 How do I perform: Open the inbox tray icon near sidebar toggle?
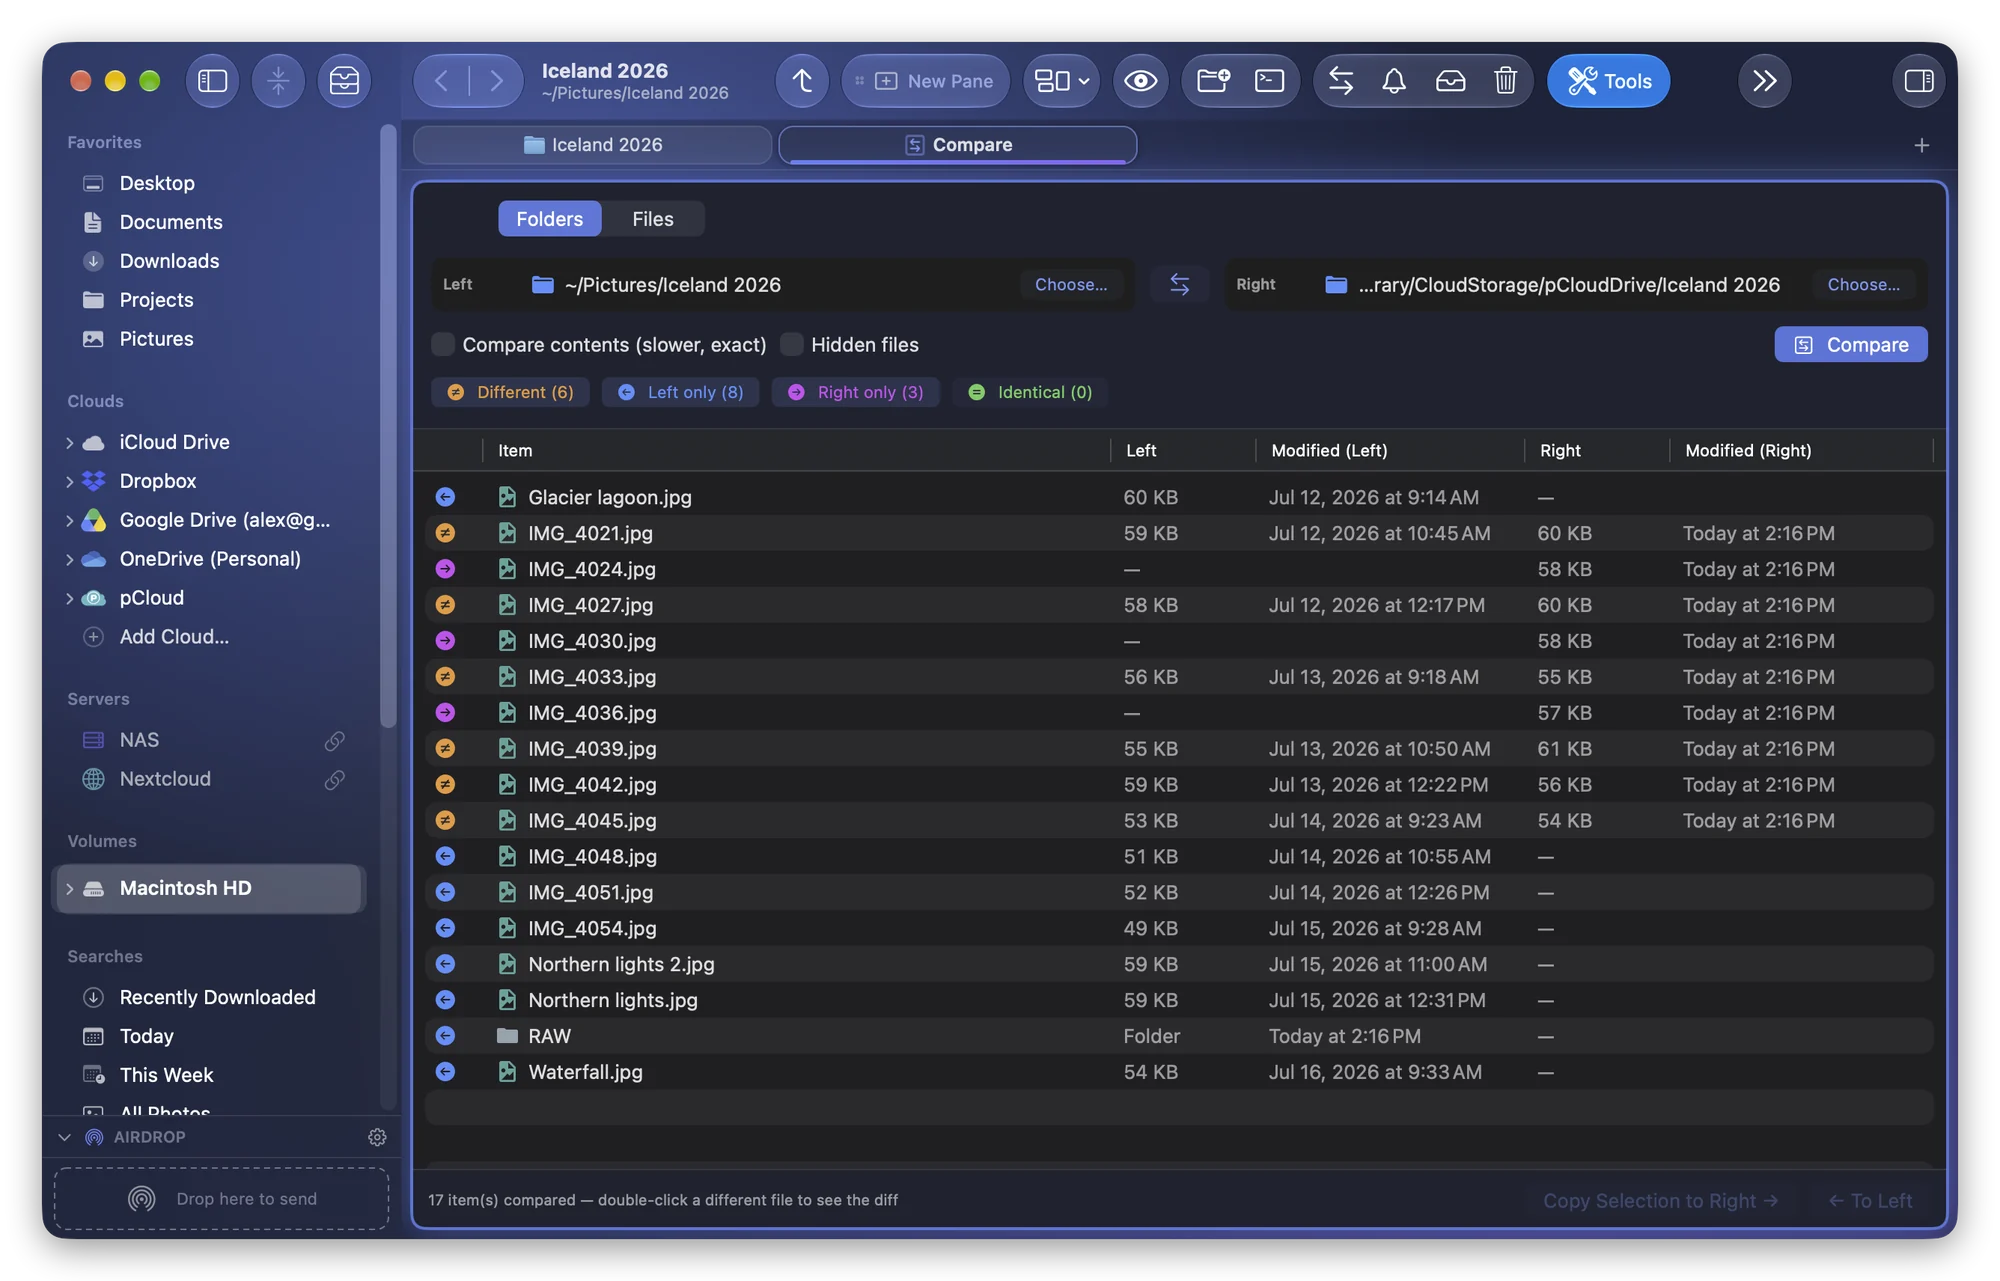pyautogui.click(x=344, y=81)
